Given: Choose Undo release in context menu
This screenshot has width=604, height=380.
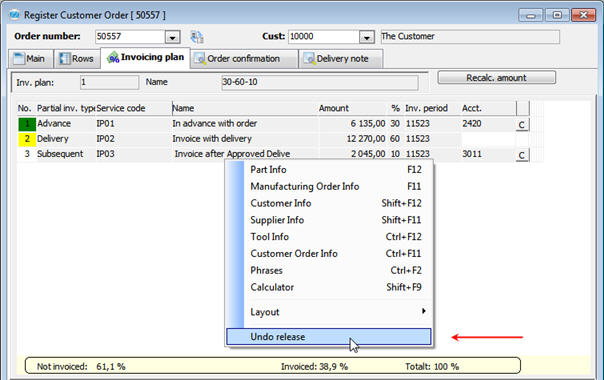Looking at the screenshot, I should pyautogui.click(x=329, y=337).
